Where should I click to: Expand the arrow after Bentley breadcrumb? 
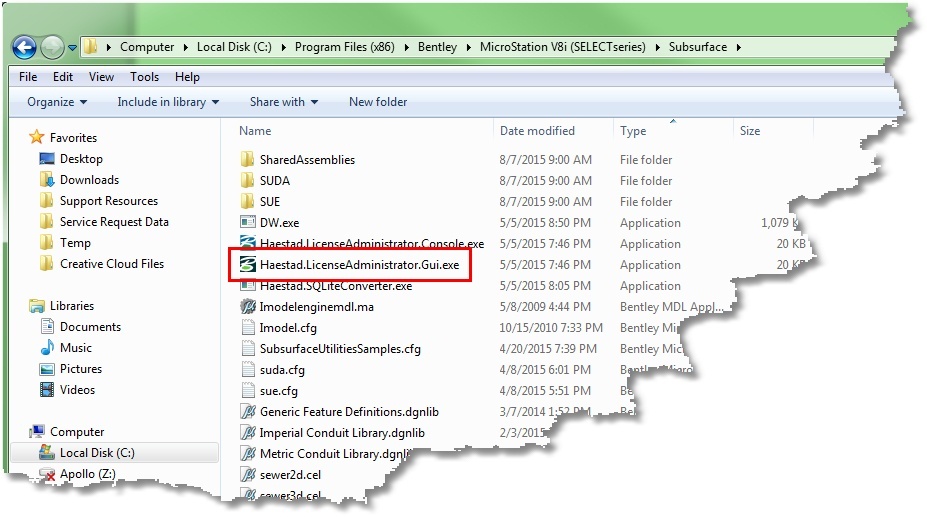pyautogui.click(x=468, y=47)
